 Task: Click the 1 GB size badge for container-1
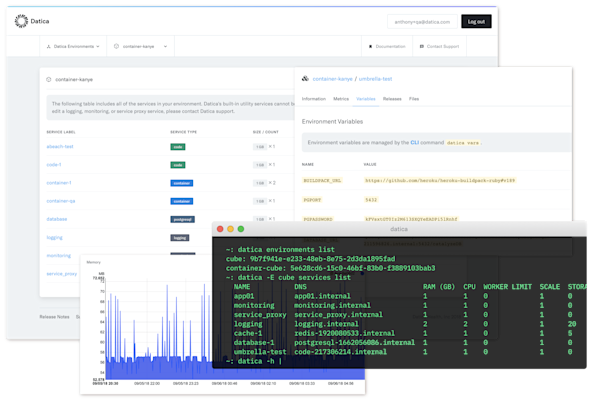pyautogui.click(x=260, y=183)
